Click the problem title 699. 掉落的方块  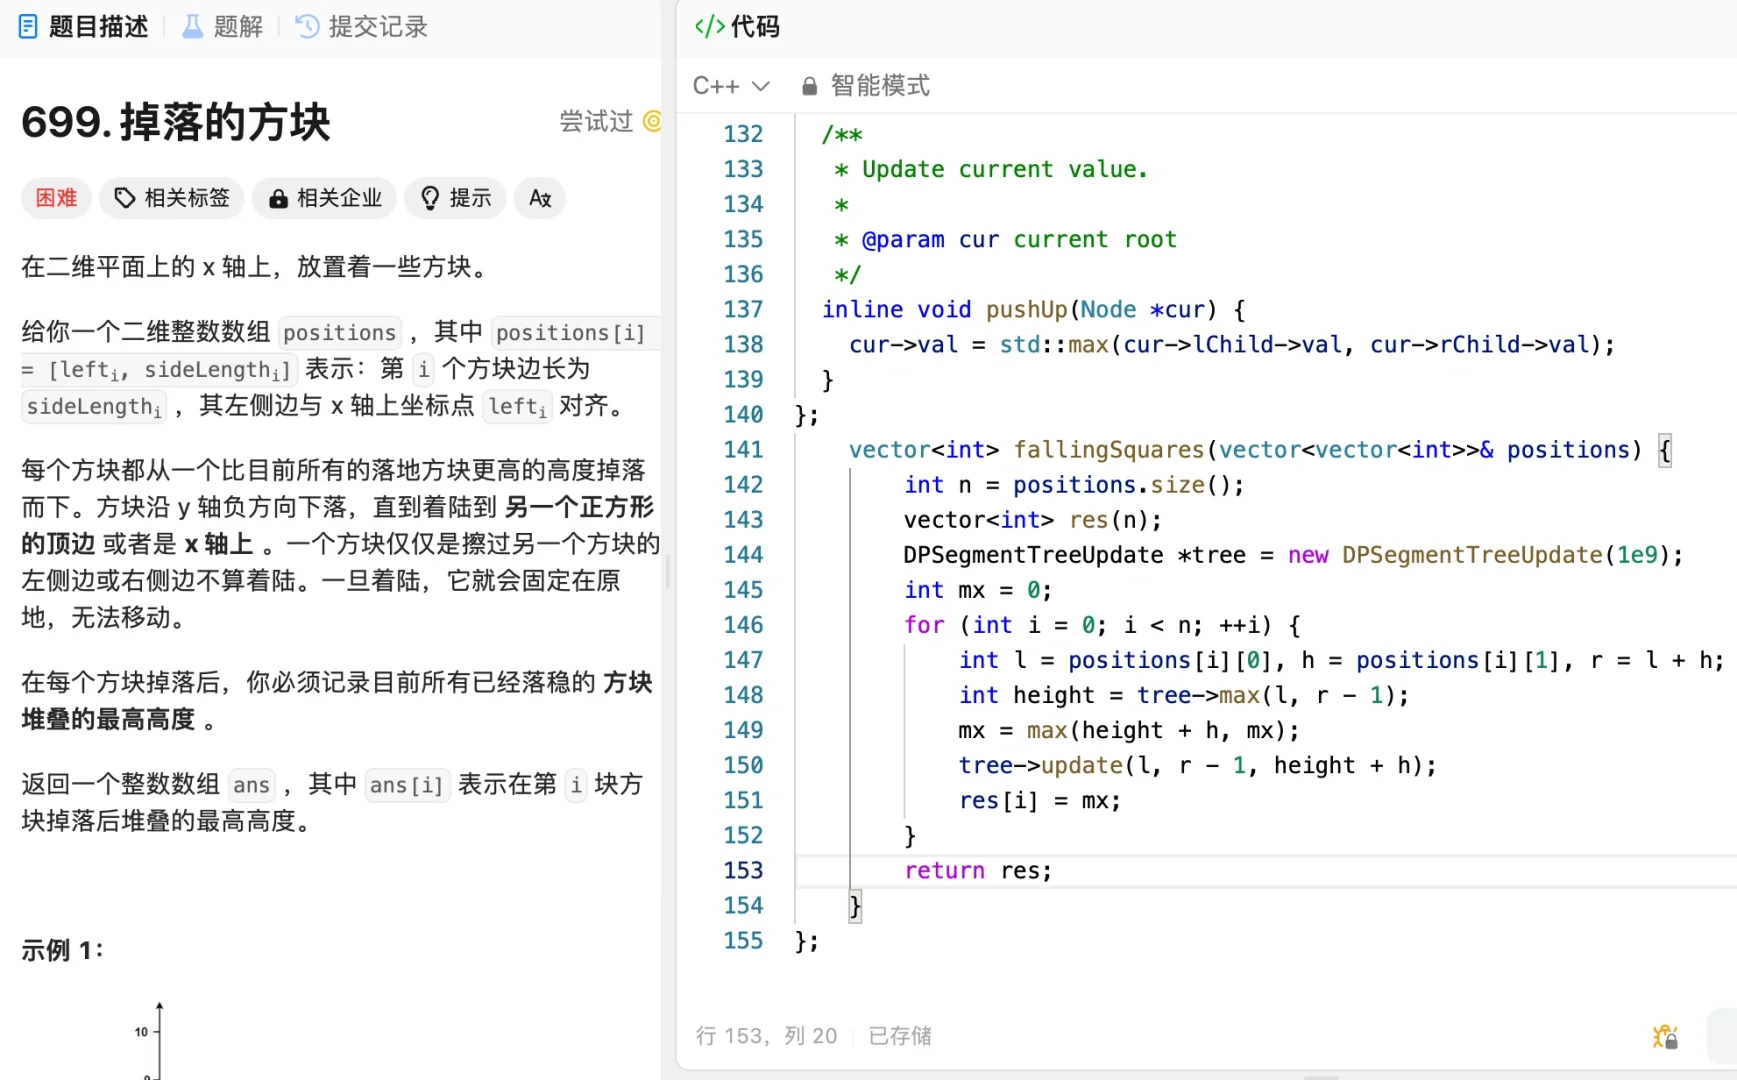[x=176, y=122]
